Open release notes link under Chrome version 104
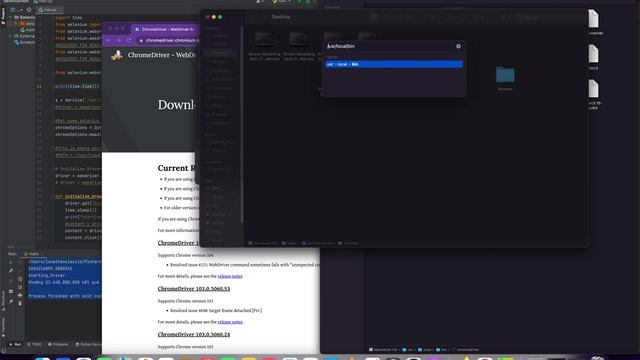The height and width of the screenshot is (360, 640). (x=230, y=276)
